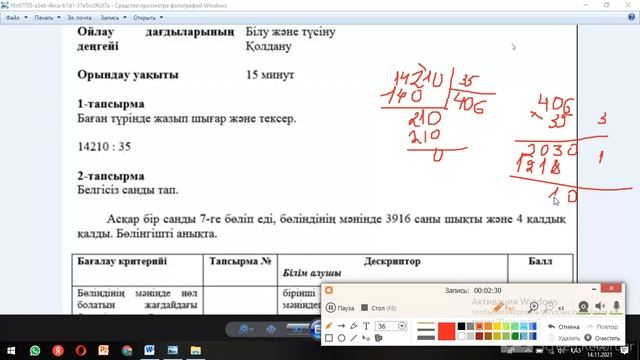Click the Отмена undo button
This screenshot has height=360, width=640.
tap(564, 327)
